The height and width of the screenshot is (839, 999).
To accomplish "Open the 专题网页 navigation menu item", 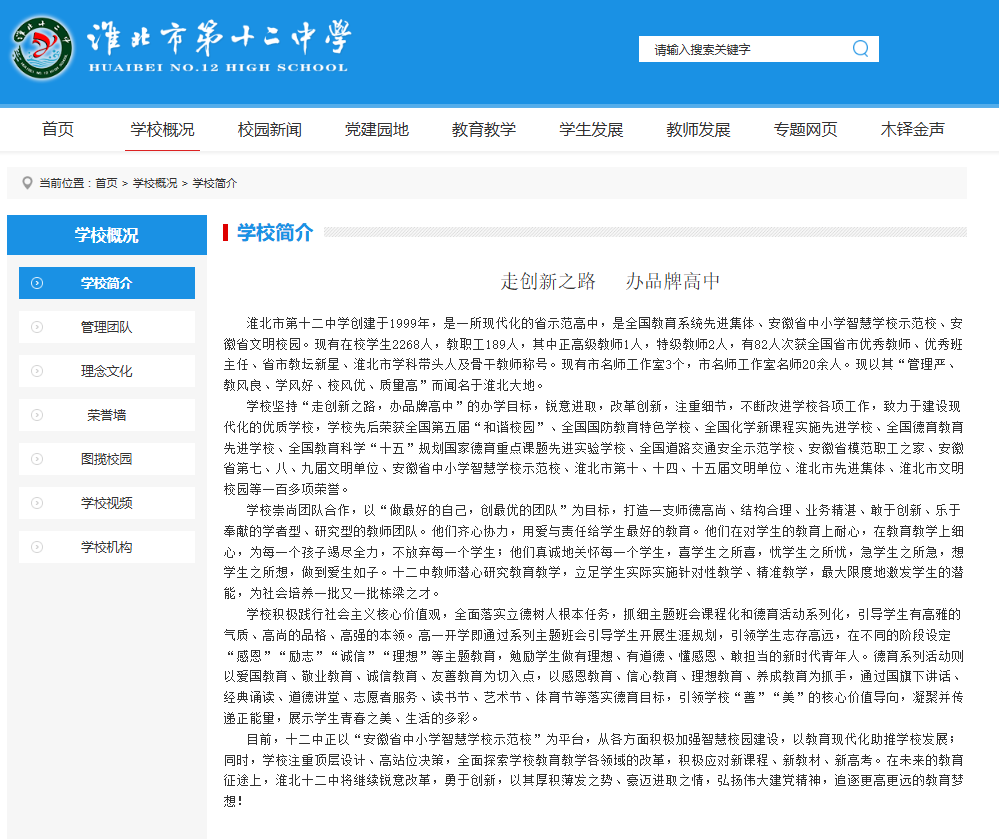I will [805, 129].
